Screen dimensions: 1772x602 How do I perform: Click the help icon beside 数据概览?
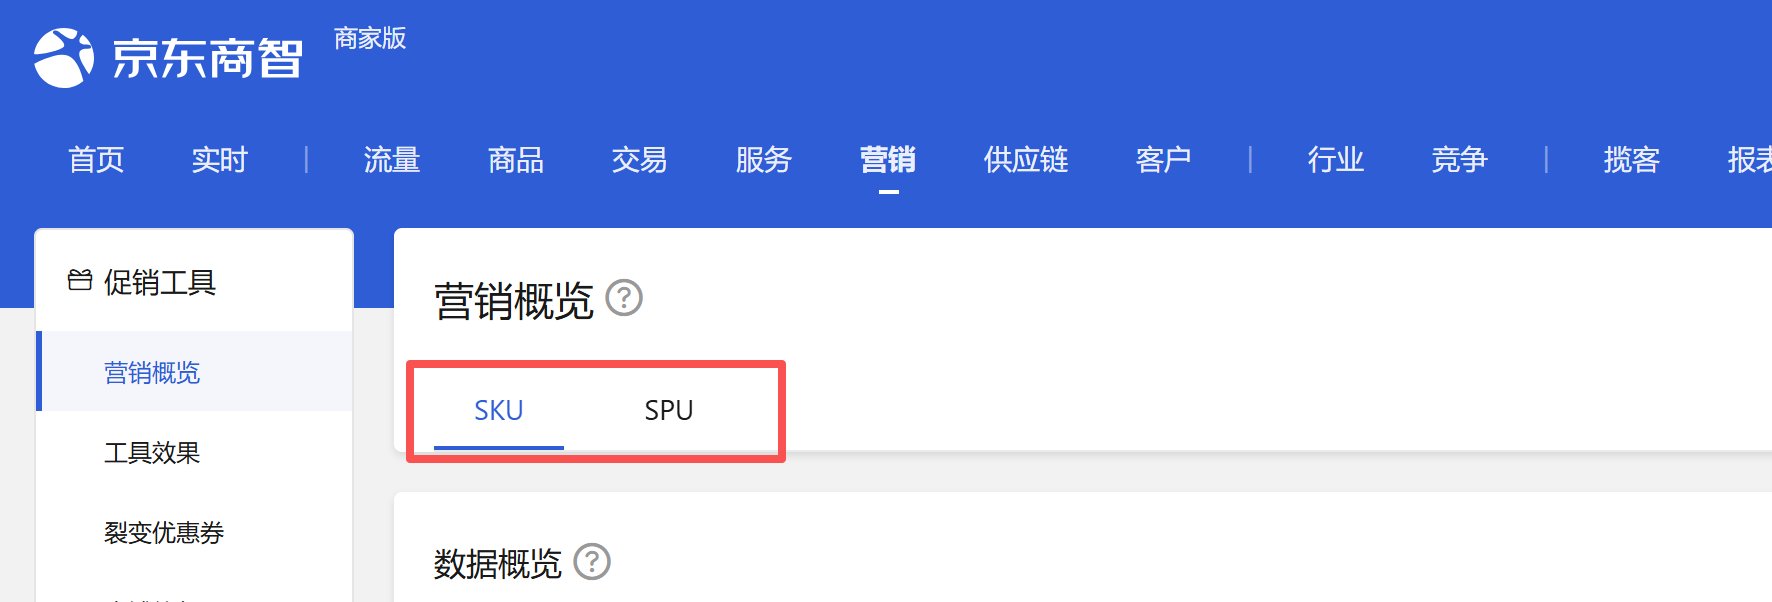(x=593, y=562)
